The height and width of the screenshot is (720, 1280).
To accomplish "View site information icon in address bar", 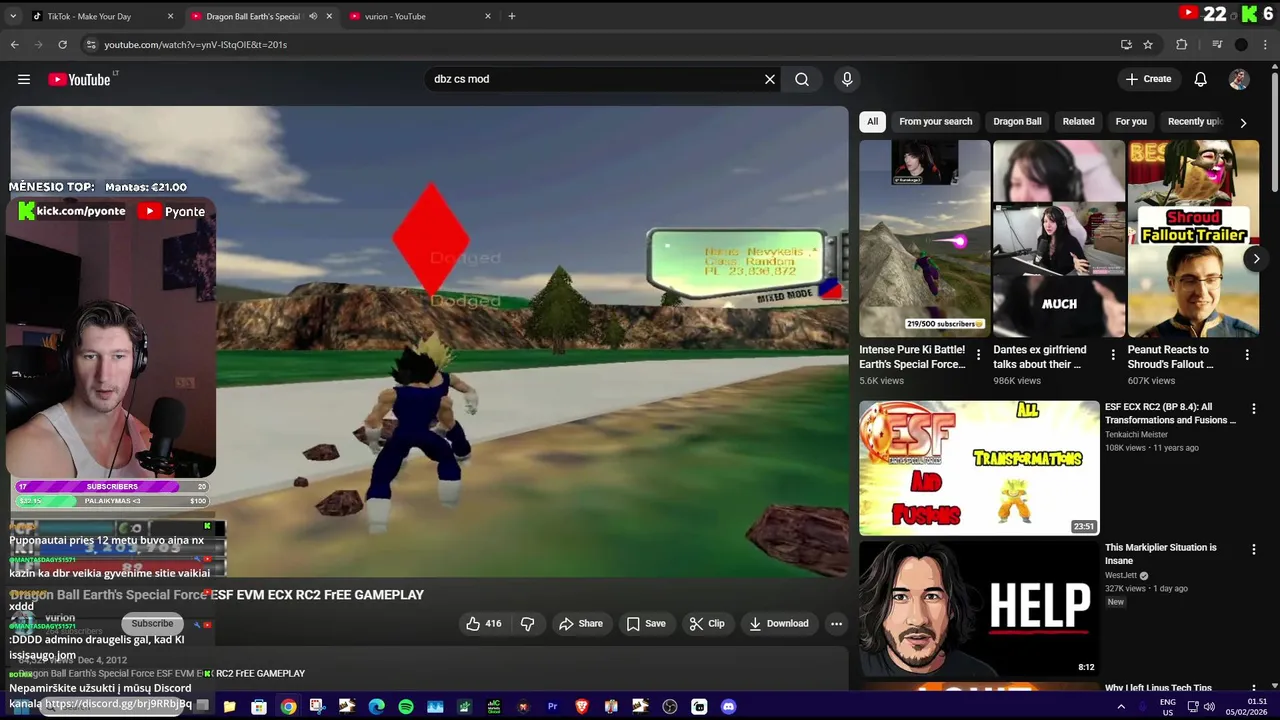I will pos(91,44).
